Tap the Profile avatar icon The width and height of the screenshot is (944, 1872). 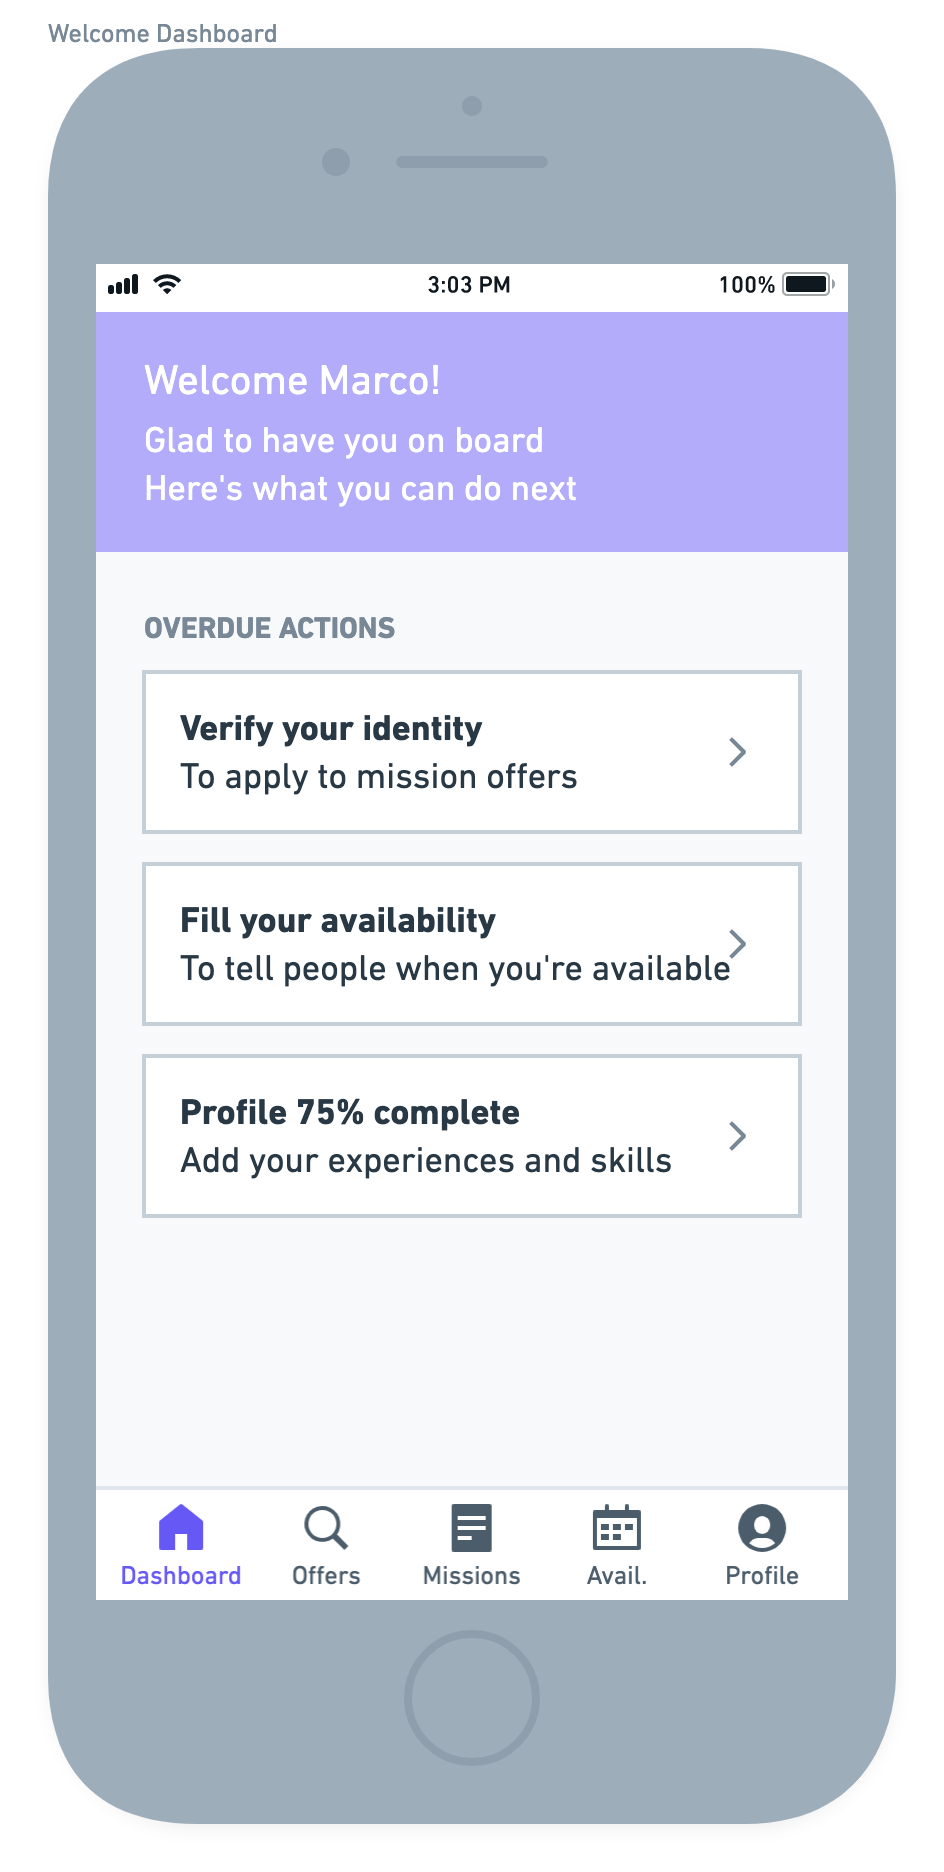(x=762, y=1528)
